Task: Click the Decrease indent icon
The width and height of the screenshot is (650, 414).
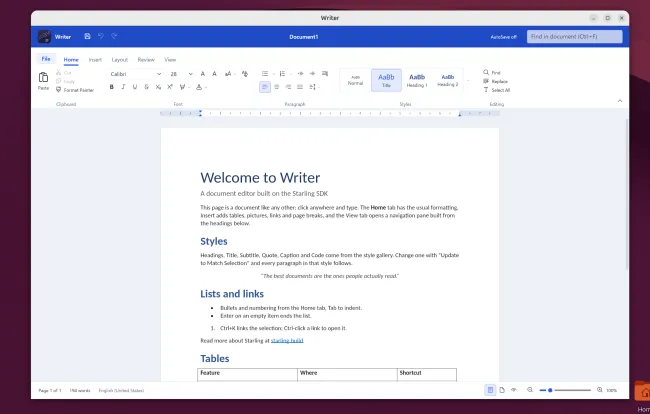Action: coord(301,74)
